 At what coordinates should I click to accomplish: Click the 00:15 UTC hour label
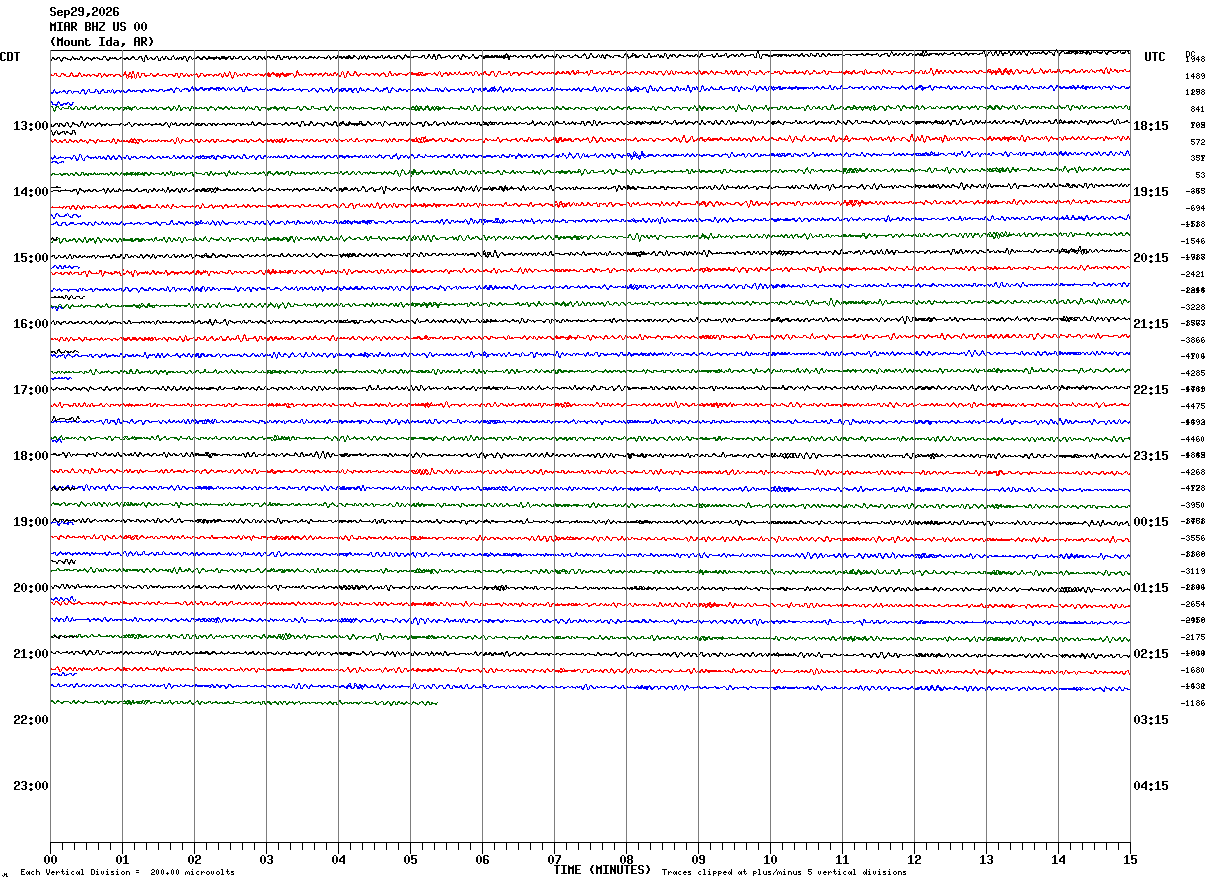pyautogui.click(x=1150, y=522)
